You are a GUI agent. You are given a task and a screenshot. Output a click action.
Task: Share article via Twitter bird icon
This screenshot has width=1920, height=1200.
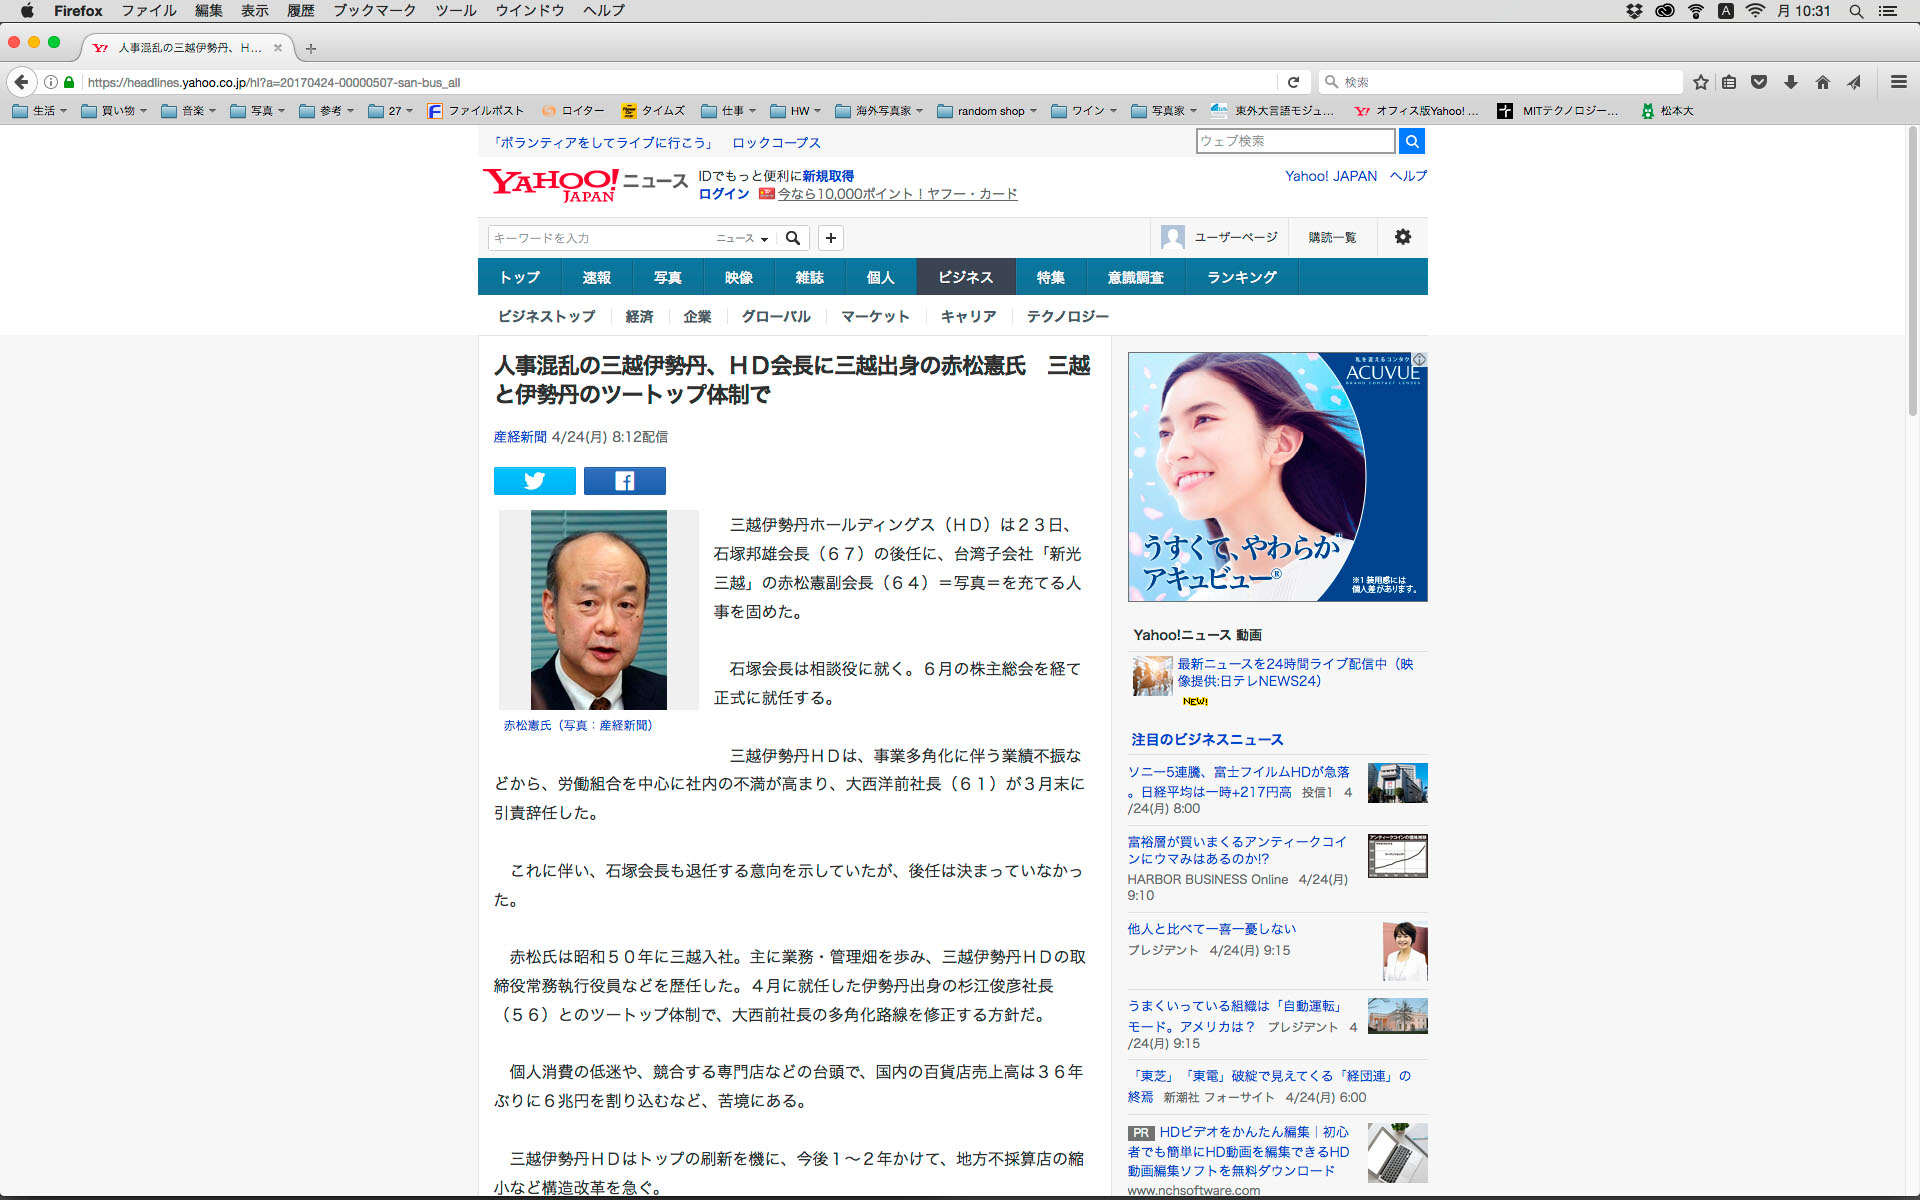pos(534,481)
